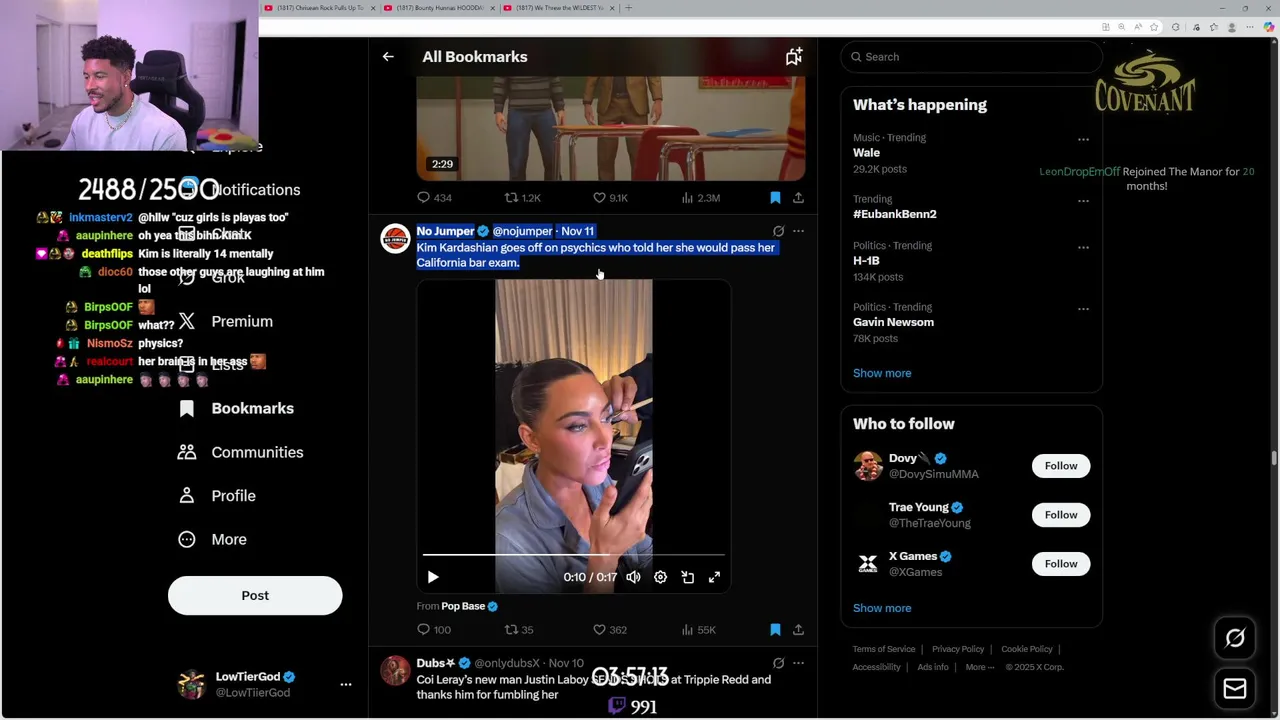Follow Trae Young
This screenshot has height=720, width=1280.
1061,515
